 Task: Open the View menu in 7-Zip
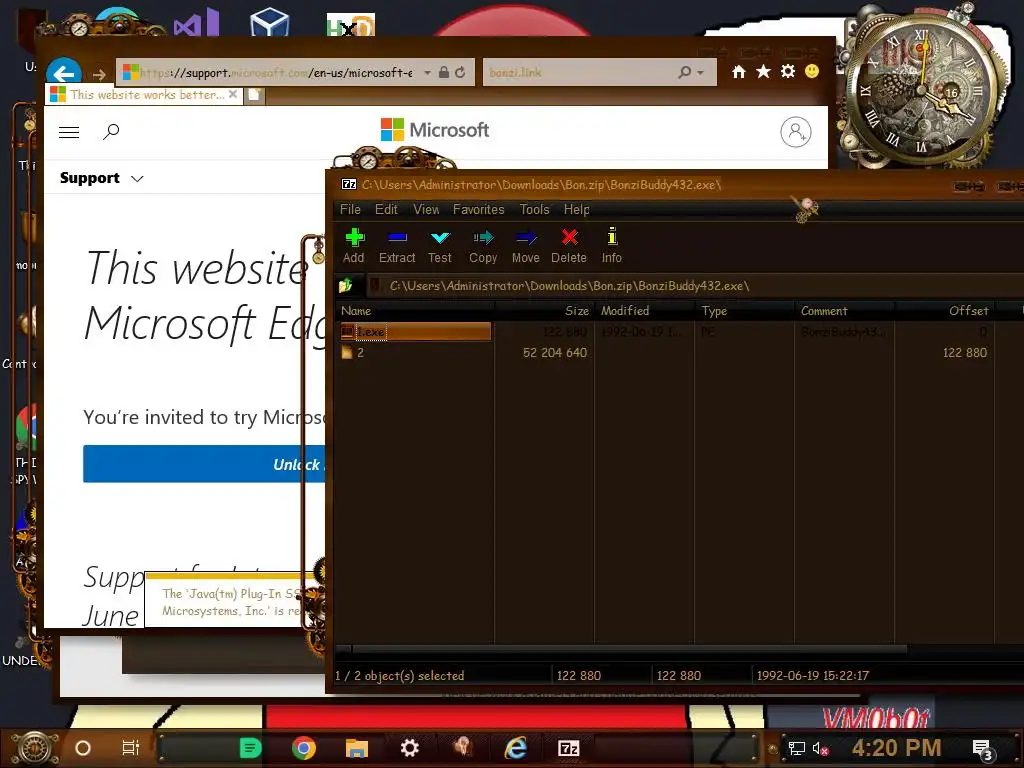[426, 210]
